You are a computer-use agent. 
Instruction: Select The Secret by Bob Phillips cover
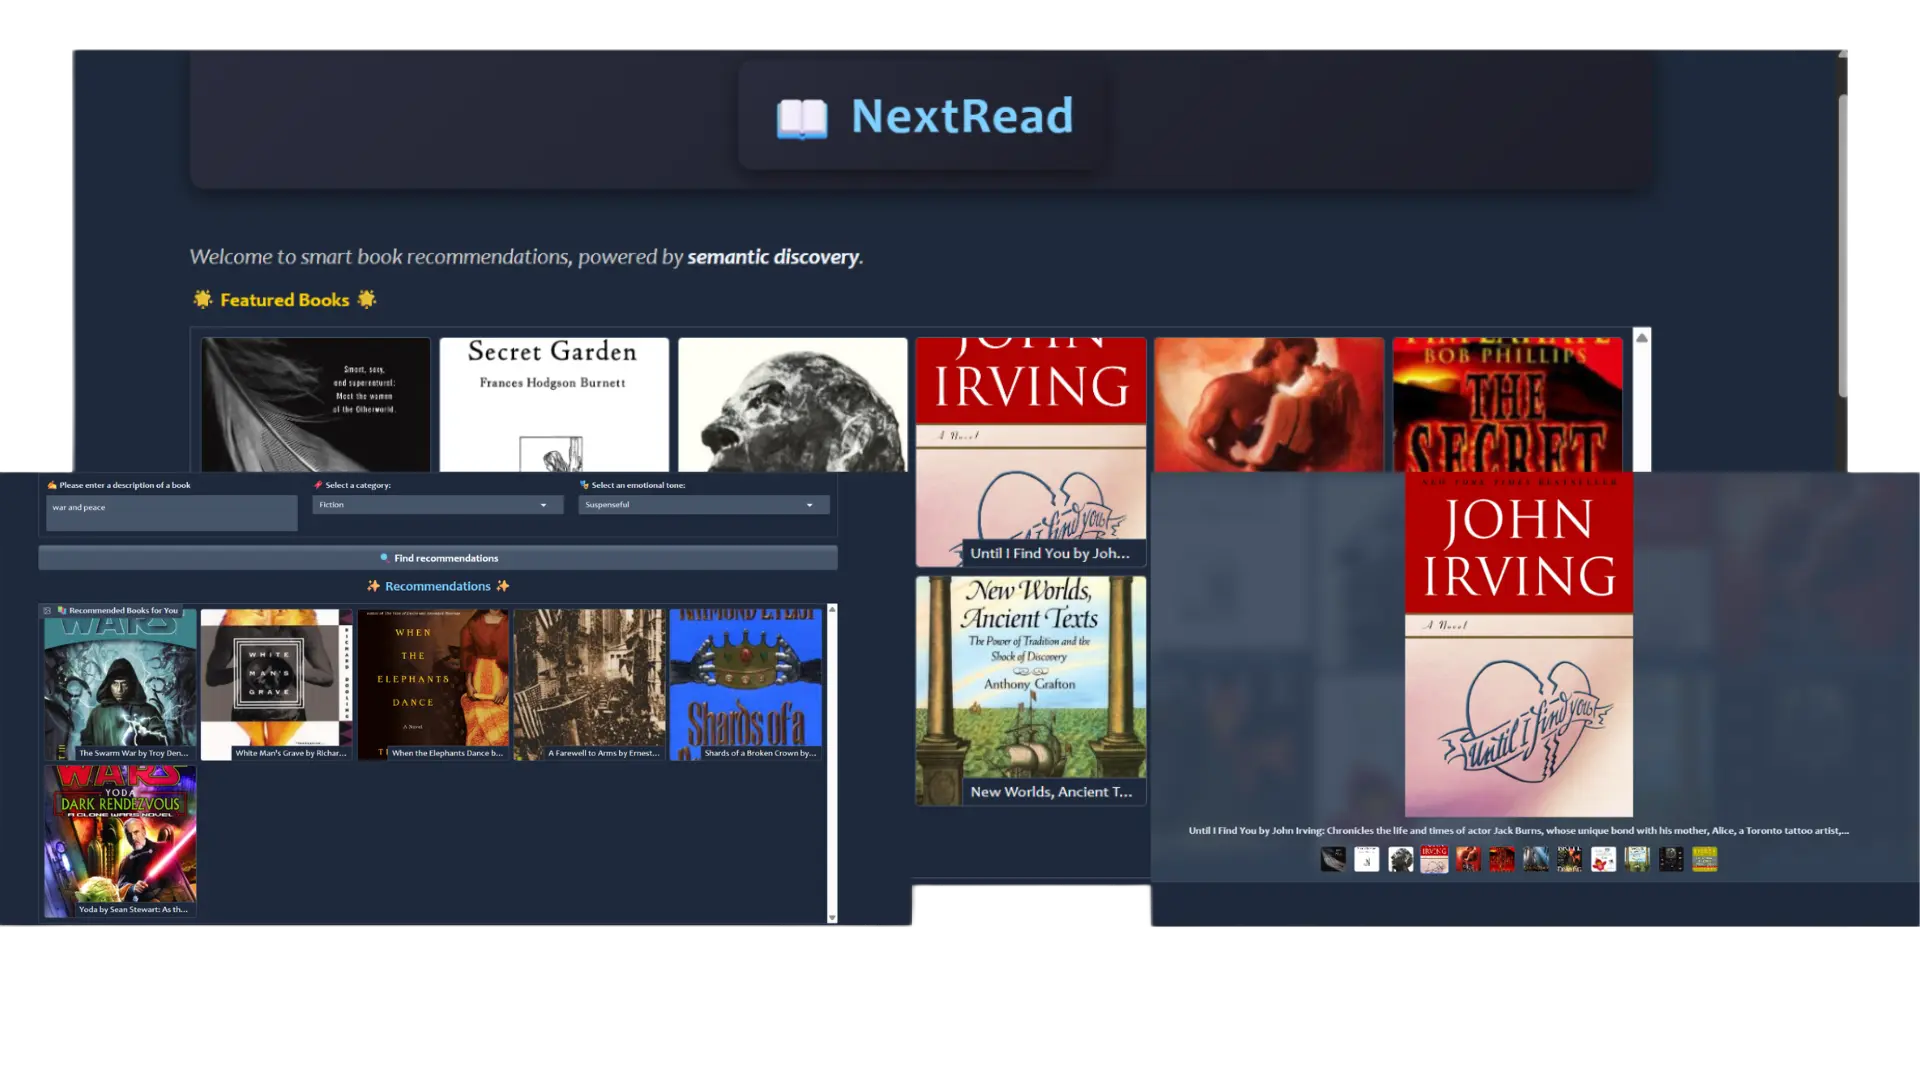(1508, 404)
